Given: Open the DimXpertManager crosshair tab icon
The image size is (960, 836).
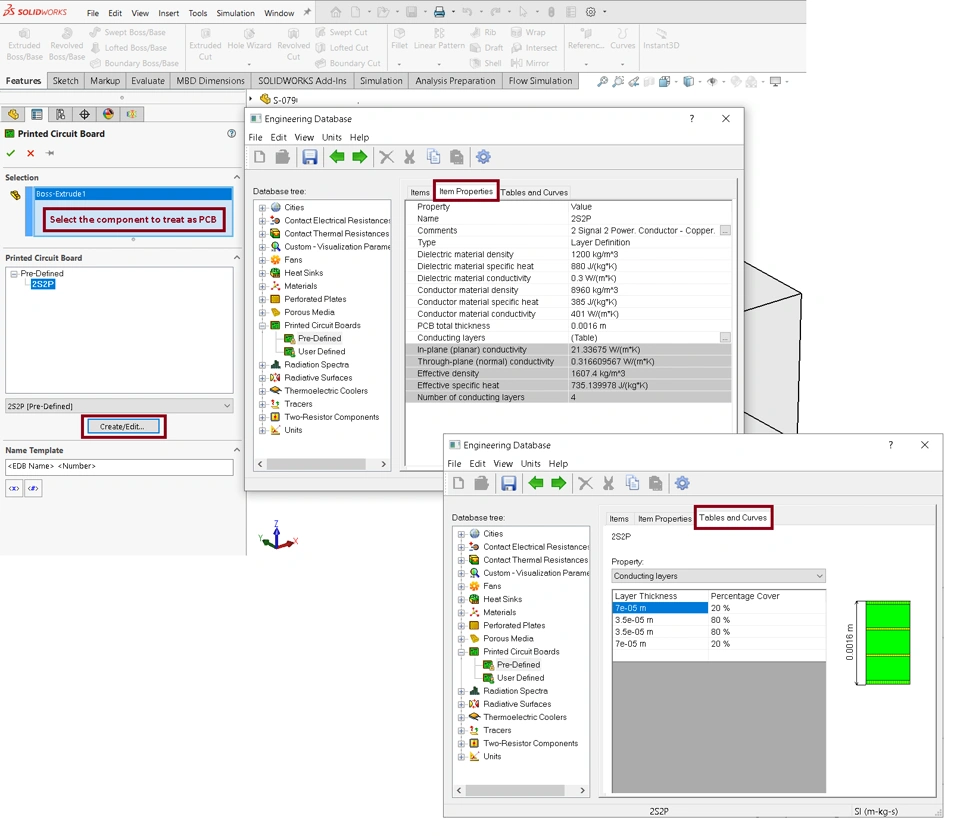Looking at the screenshot, I should point(84,114).
